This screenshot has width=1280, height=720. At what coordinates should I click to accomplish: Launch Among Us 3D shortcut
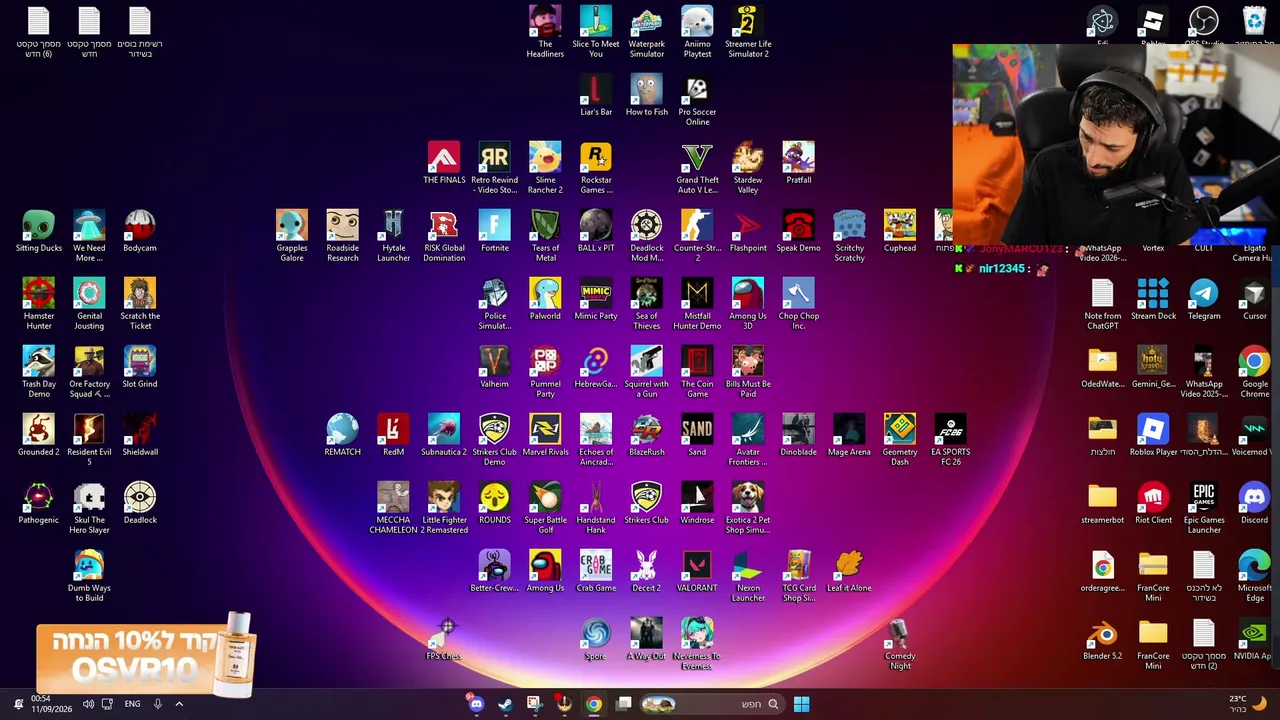click(x=748, y=304)
